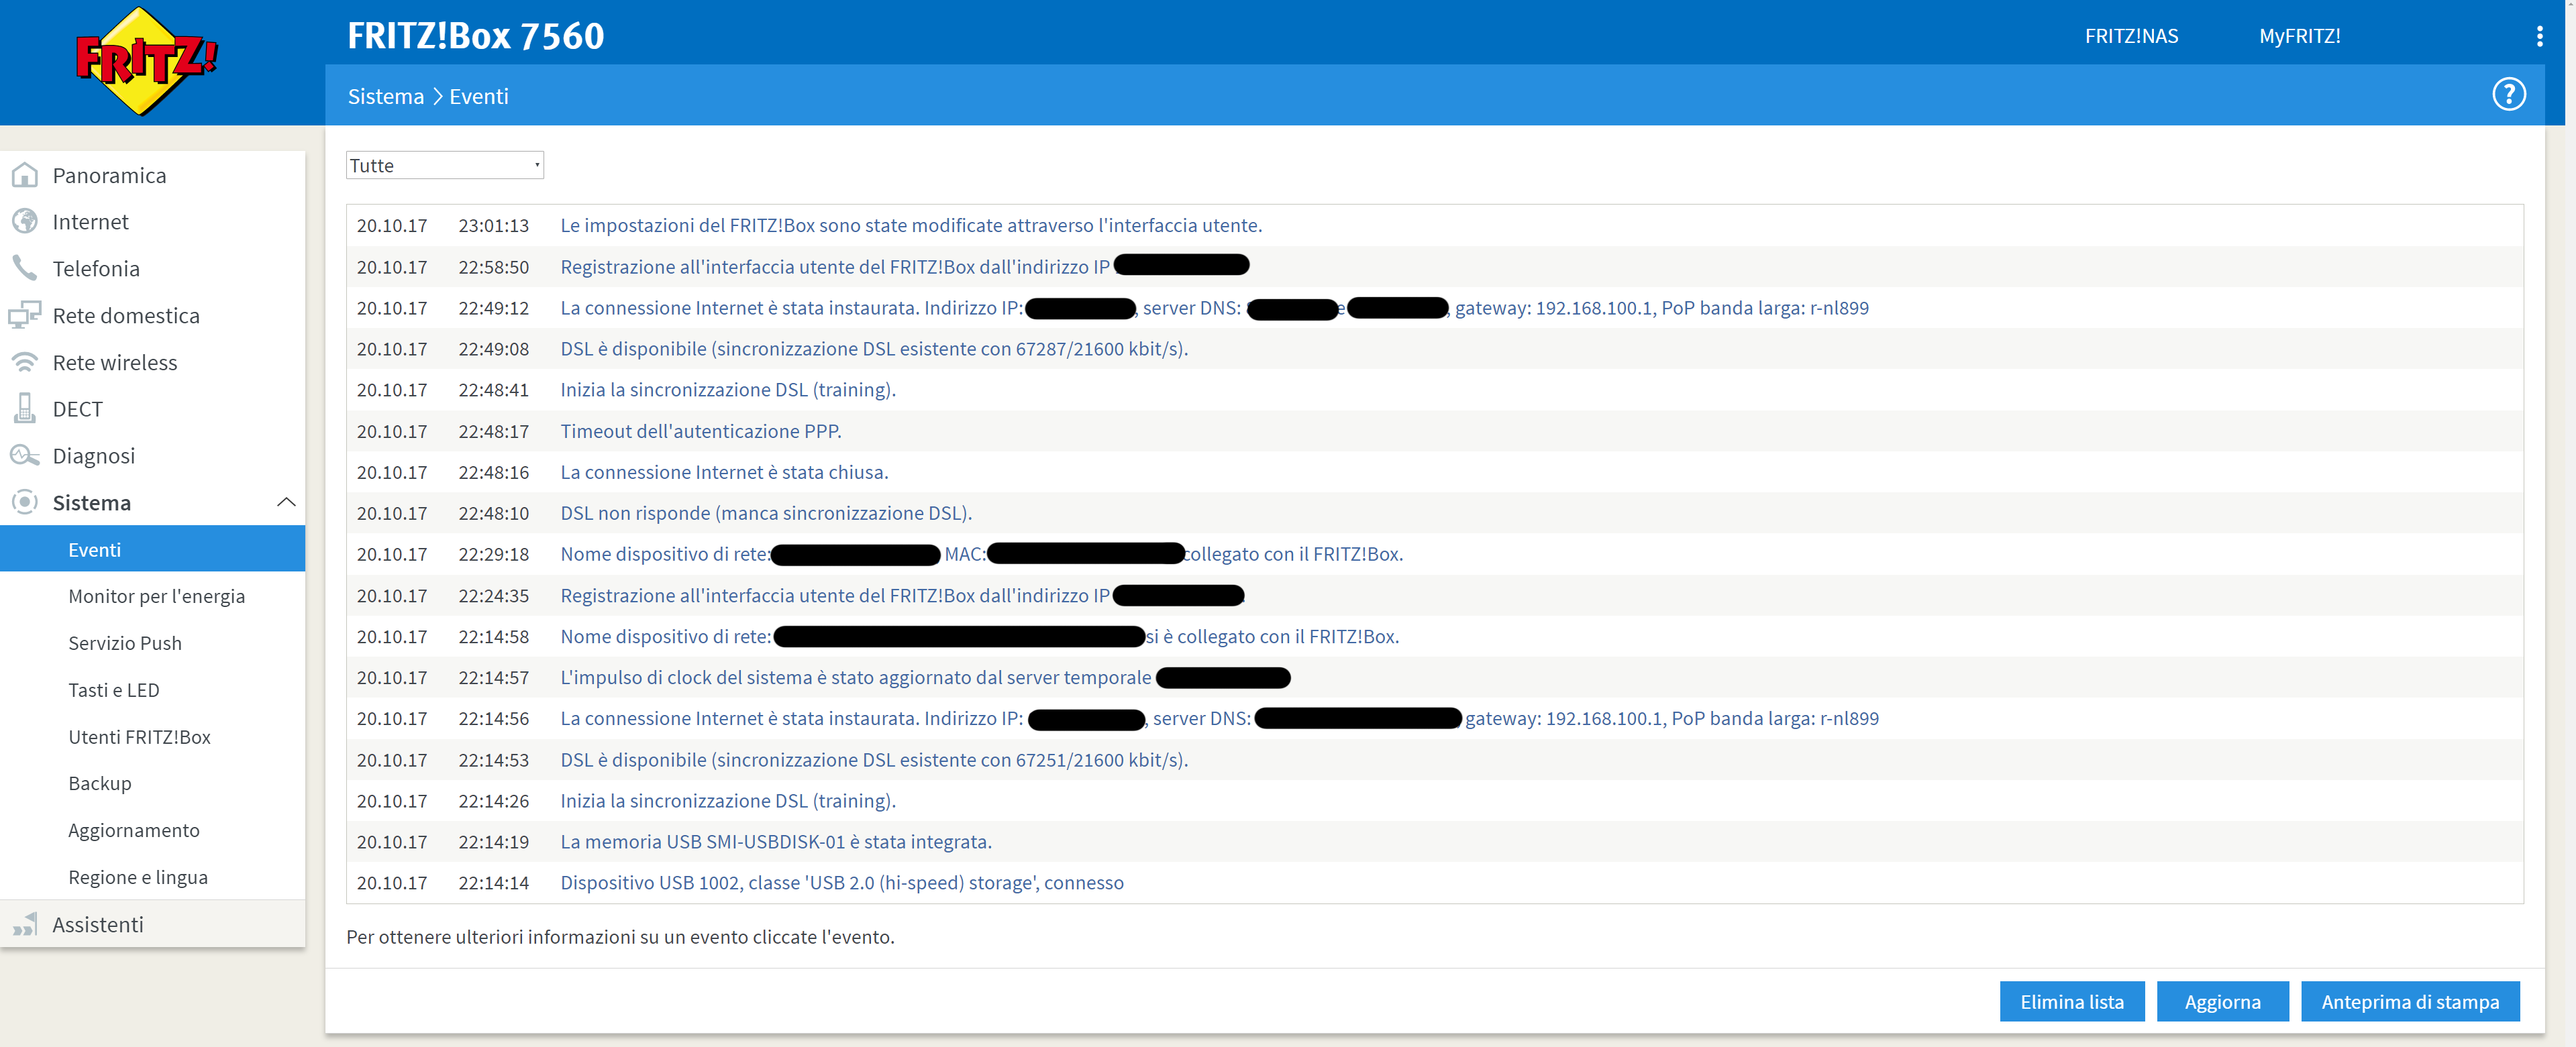Open the Timeout dell'autenticazione PPP event
Screen dimensions: 2576x1047
click(700, 431)
